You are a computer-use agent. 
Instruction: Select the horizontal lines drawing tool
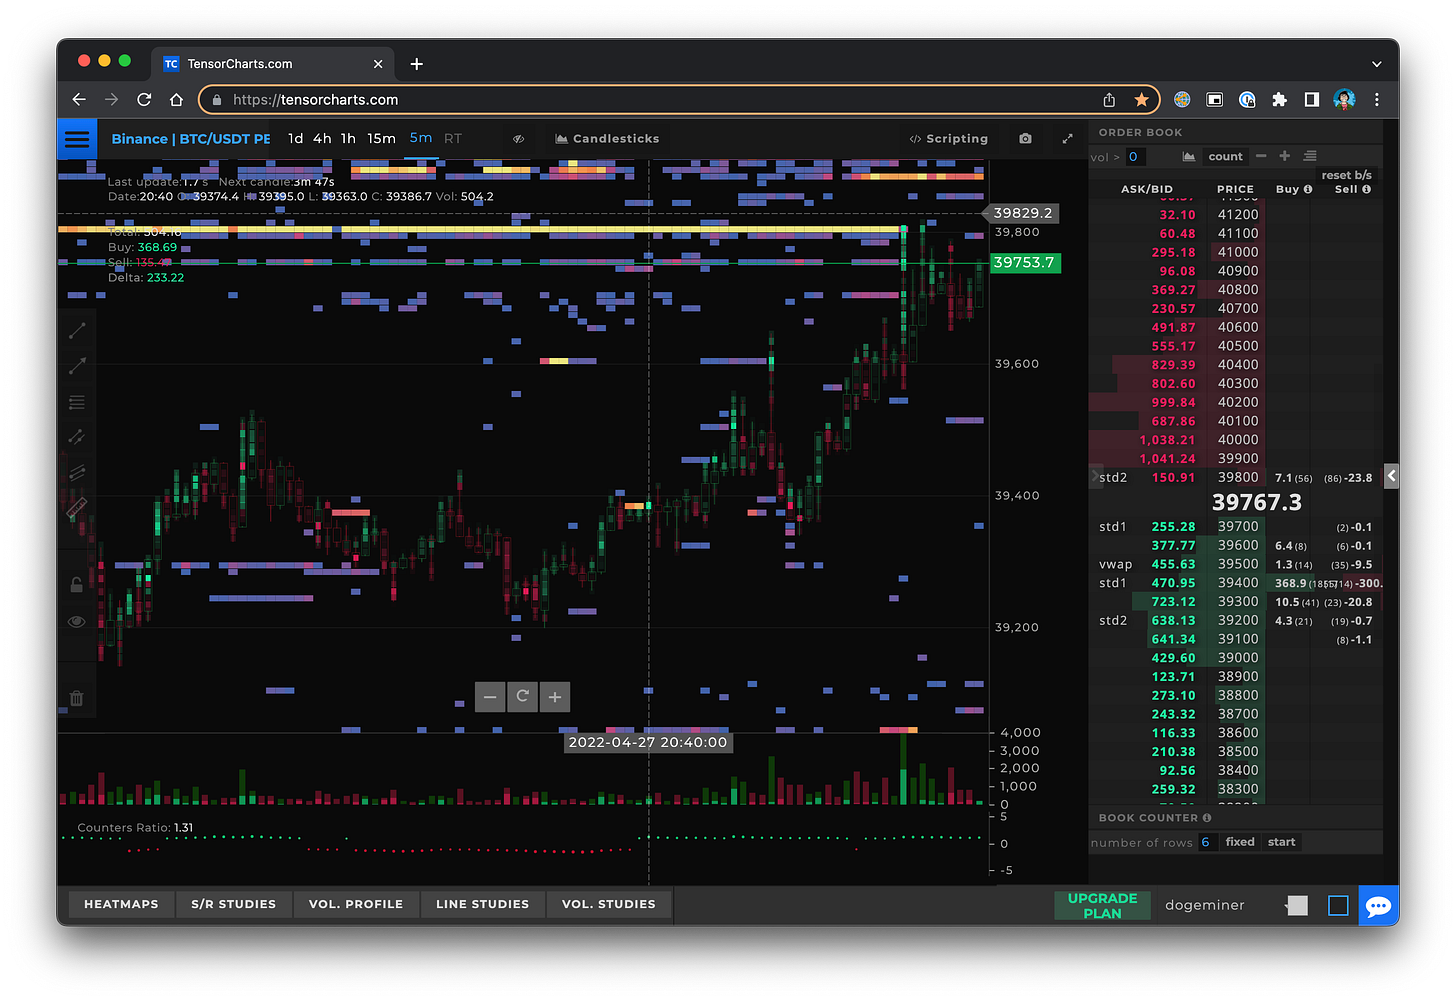point(77,402)
